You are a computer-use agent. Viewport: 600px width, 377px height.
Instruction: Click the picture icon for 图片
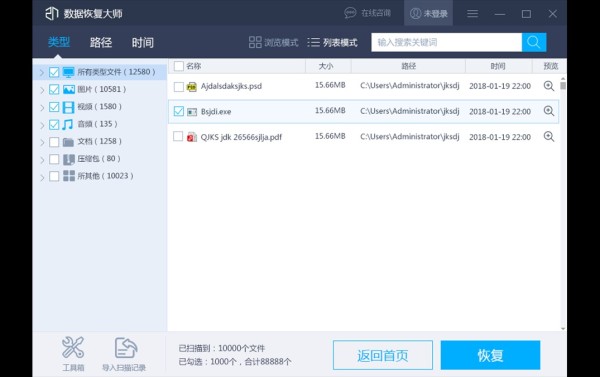(x=69, y=90)
